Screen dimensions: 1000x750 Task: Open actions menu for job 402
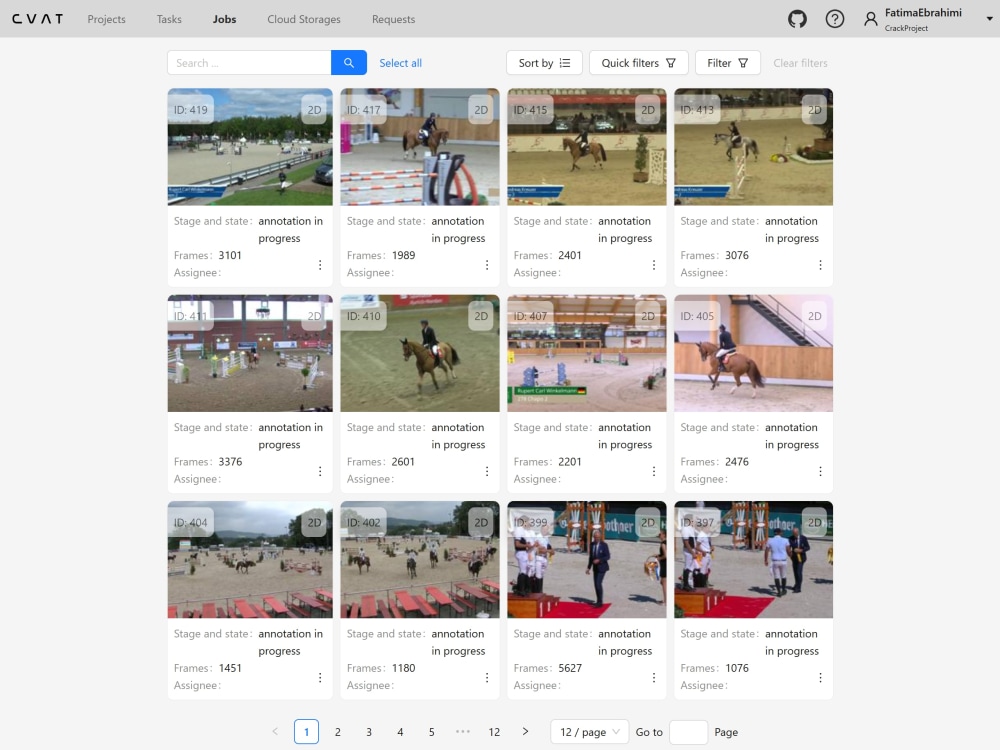tap(487, 677)
